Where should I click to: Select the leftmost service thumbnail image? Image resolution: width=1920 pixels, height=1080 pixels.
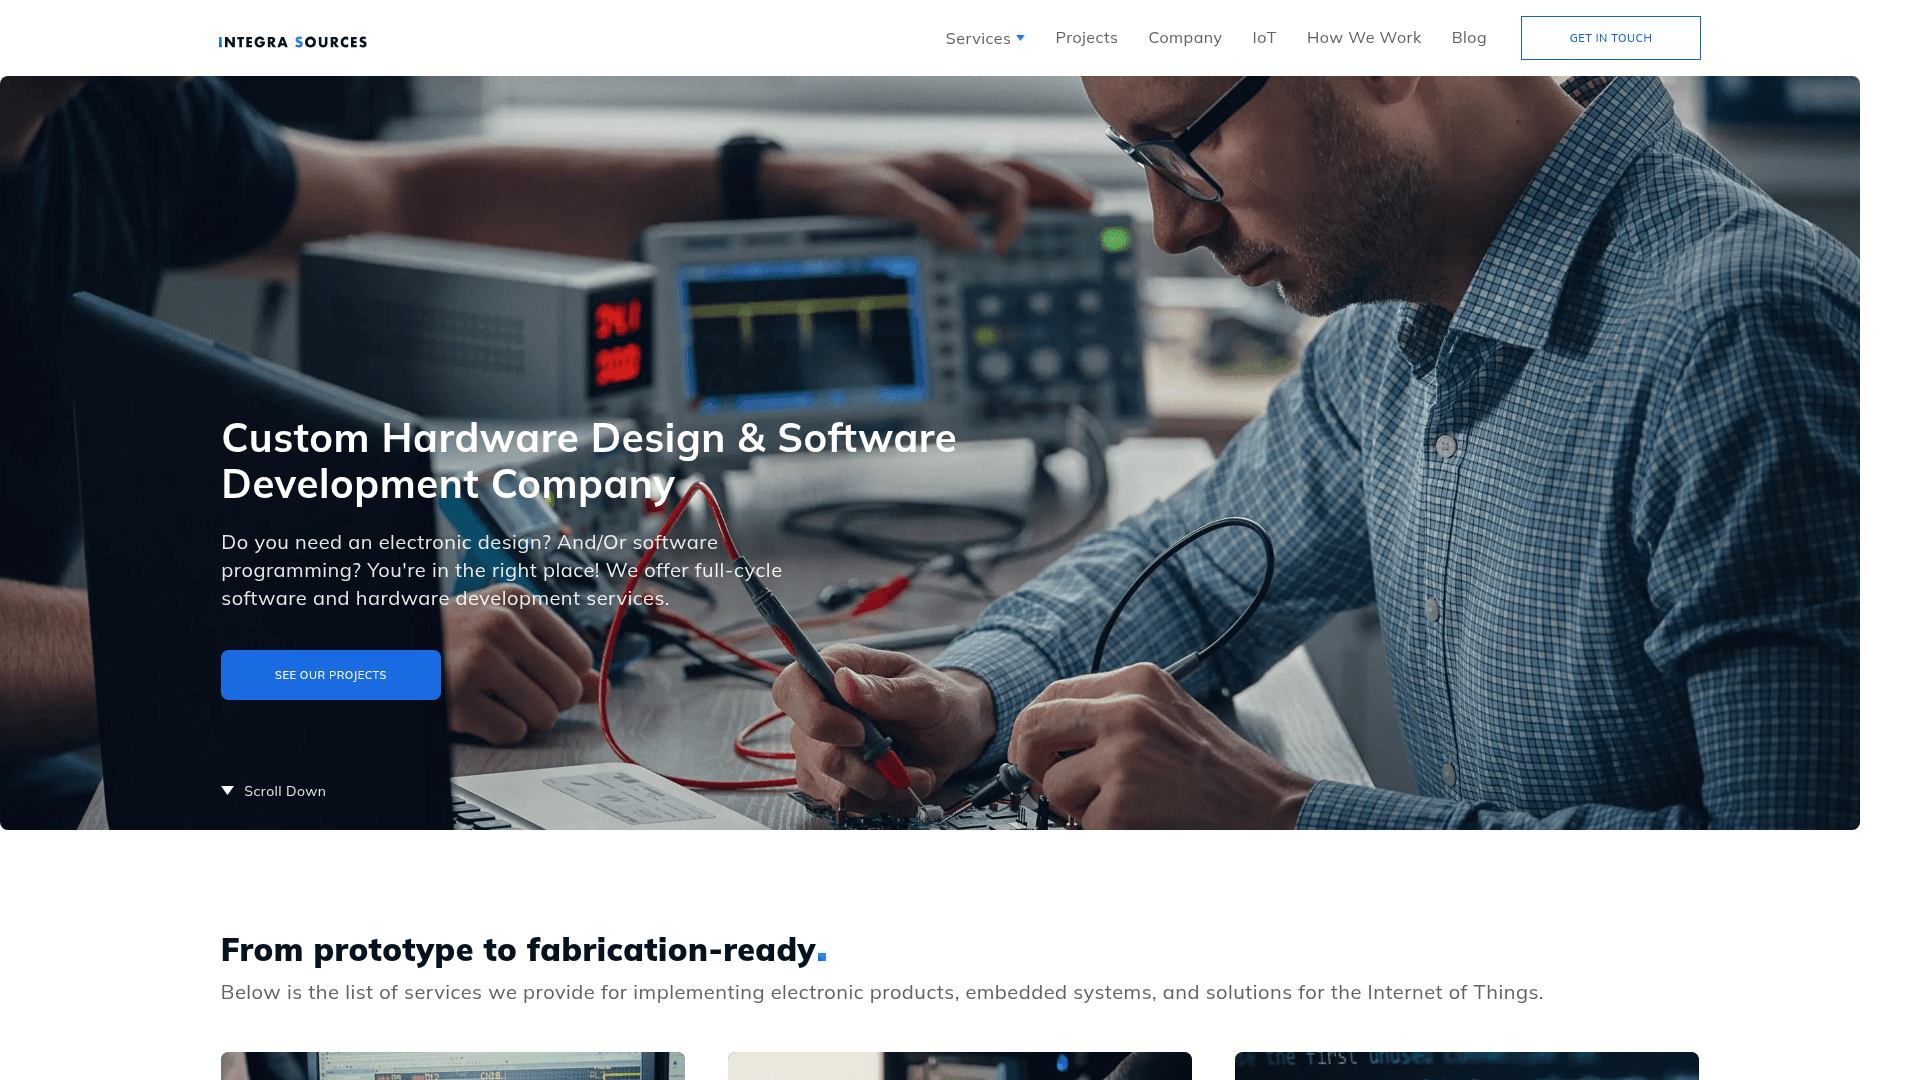tap(452, 1066)
